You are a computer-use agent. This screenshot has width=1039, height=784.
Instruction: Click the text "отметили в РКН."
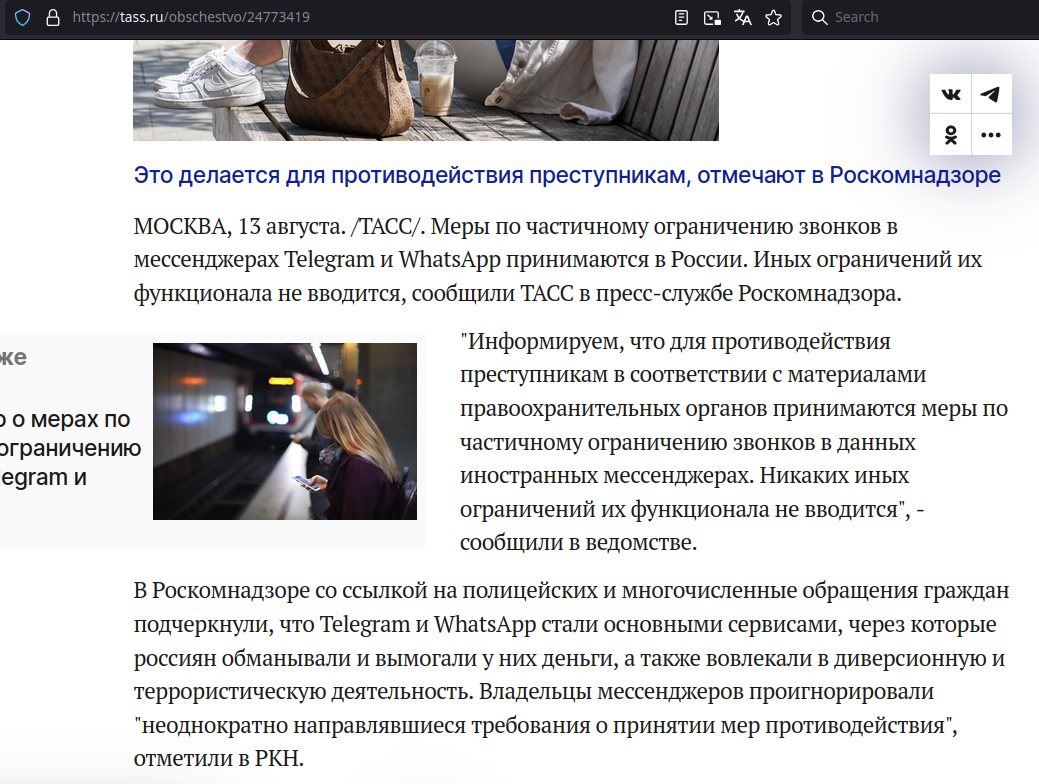click(x=219, y=758)
